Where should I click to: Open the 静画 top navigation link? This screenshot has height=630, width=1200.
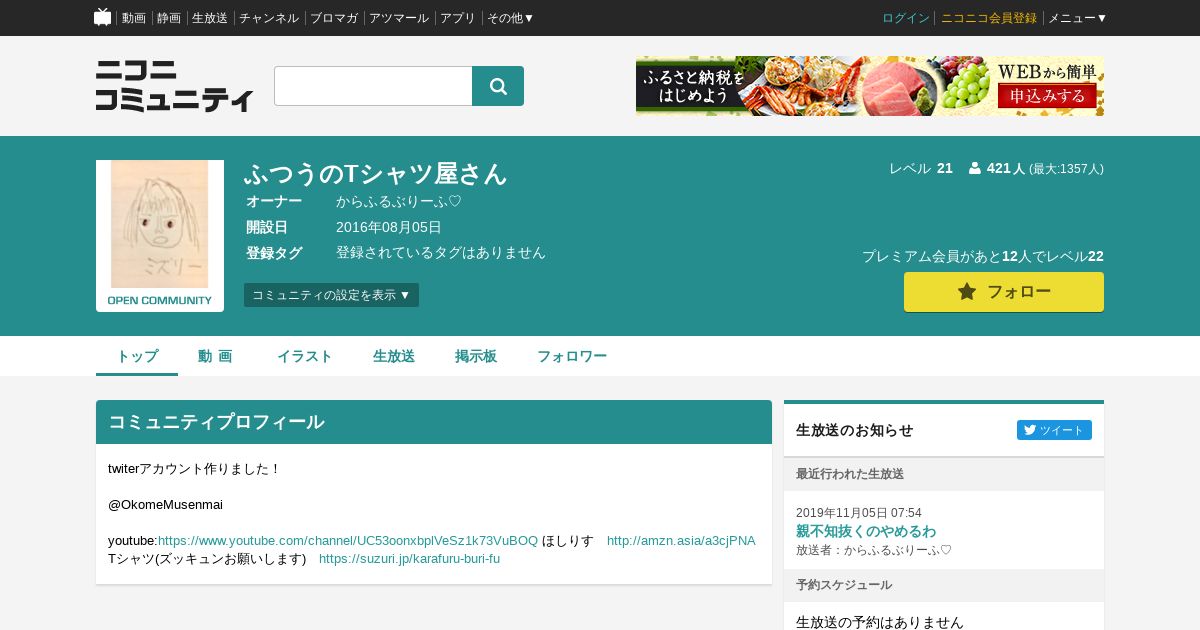[169, 18]
